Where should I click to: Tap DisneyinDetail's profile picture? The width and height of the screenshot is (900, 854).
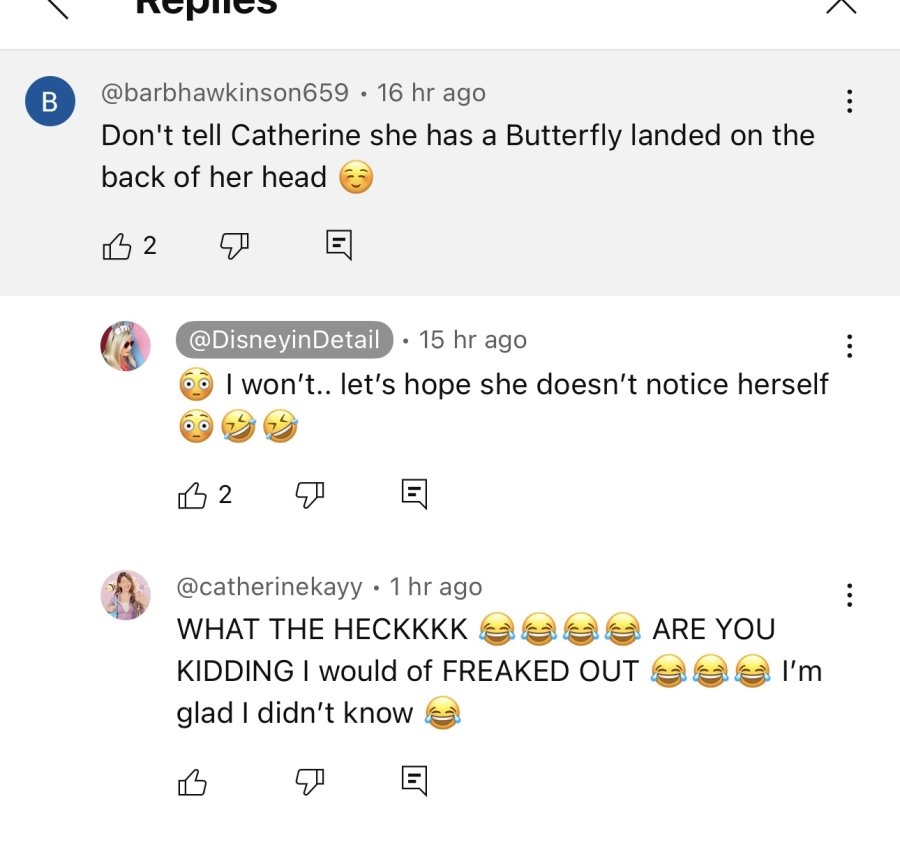pos(126,346)
